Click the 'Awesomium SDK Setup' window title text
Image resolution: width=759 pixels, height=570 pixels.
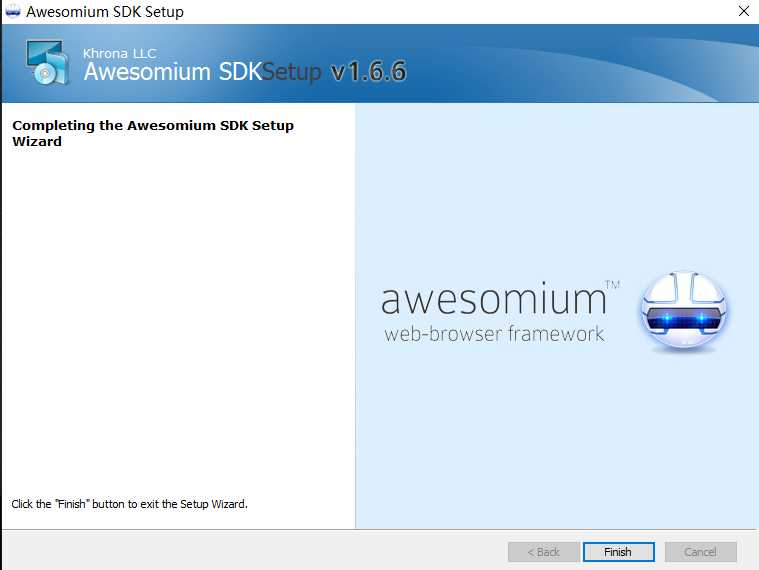point(105,12)
